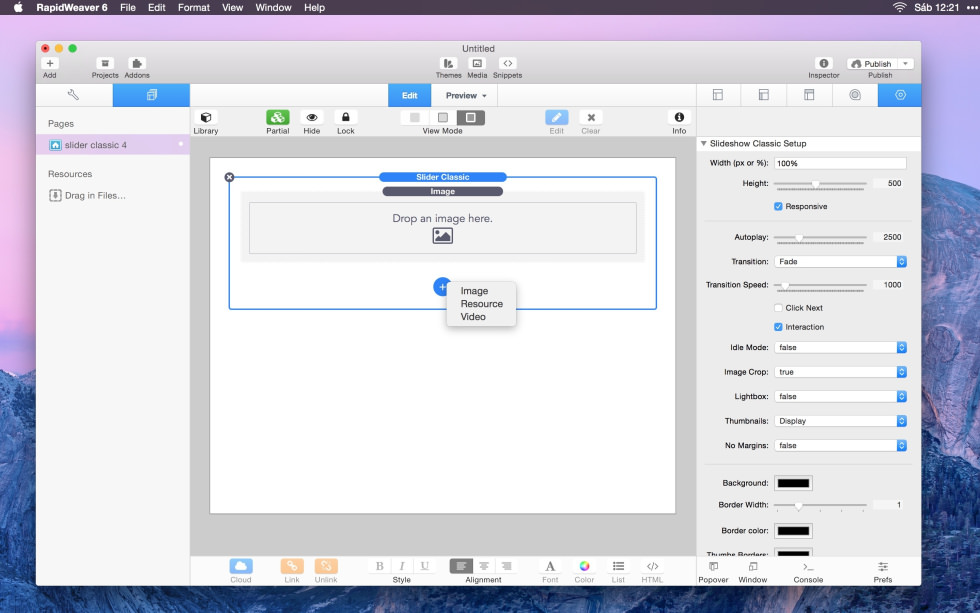
Task: Click the Clear X icon
Action: coord(591,117)
